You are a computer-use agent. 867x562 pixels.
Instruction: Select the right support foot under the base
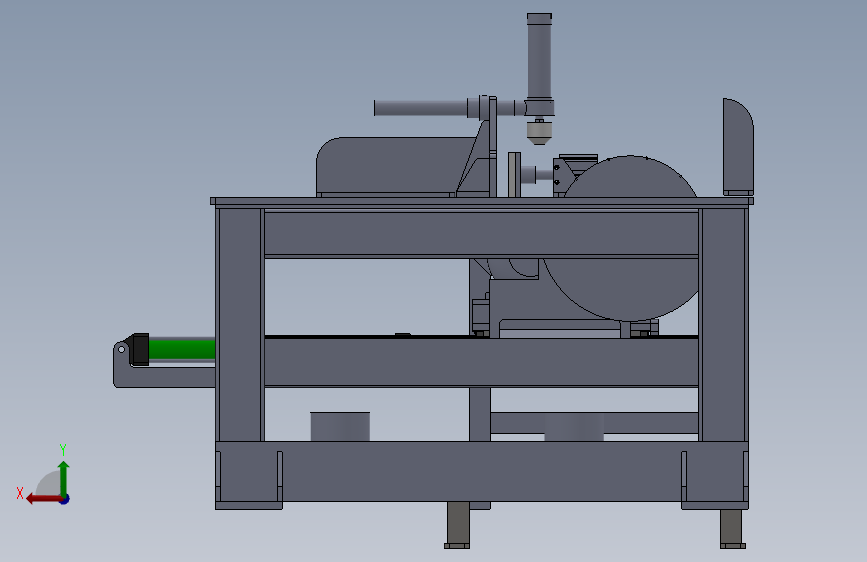pos(732,528)
